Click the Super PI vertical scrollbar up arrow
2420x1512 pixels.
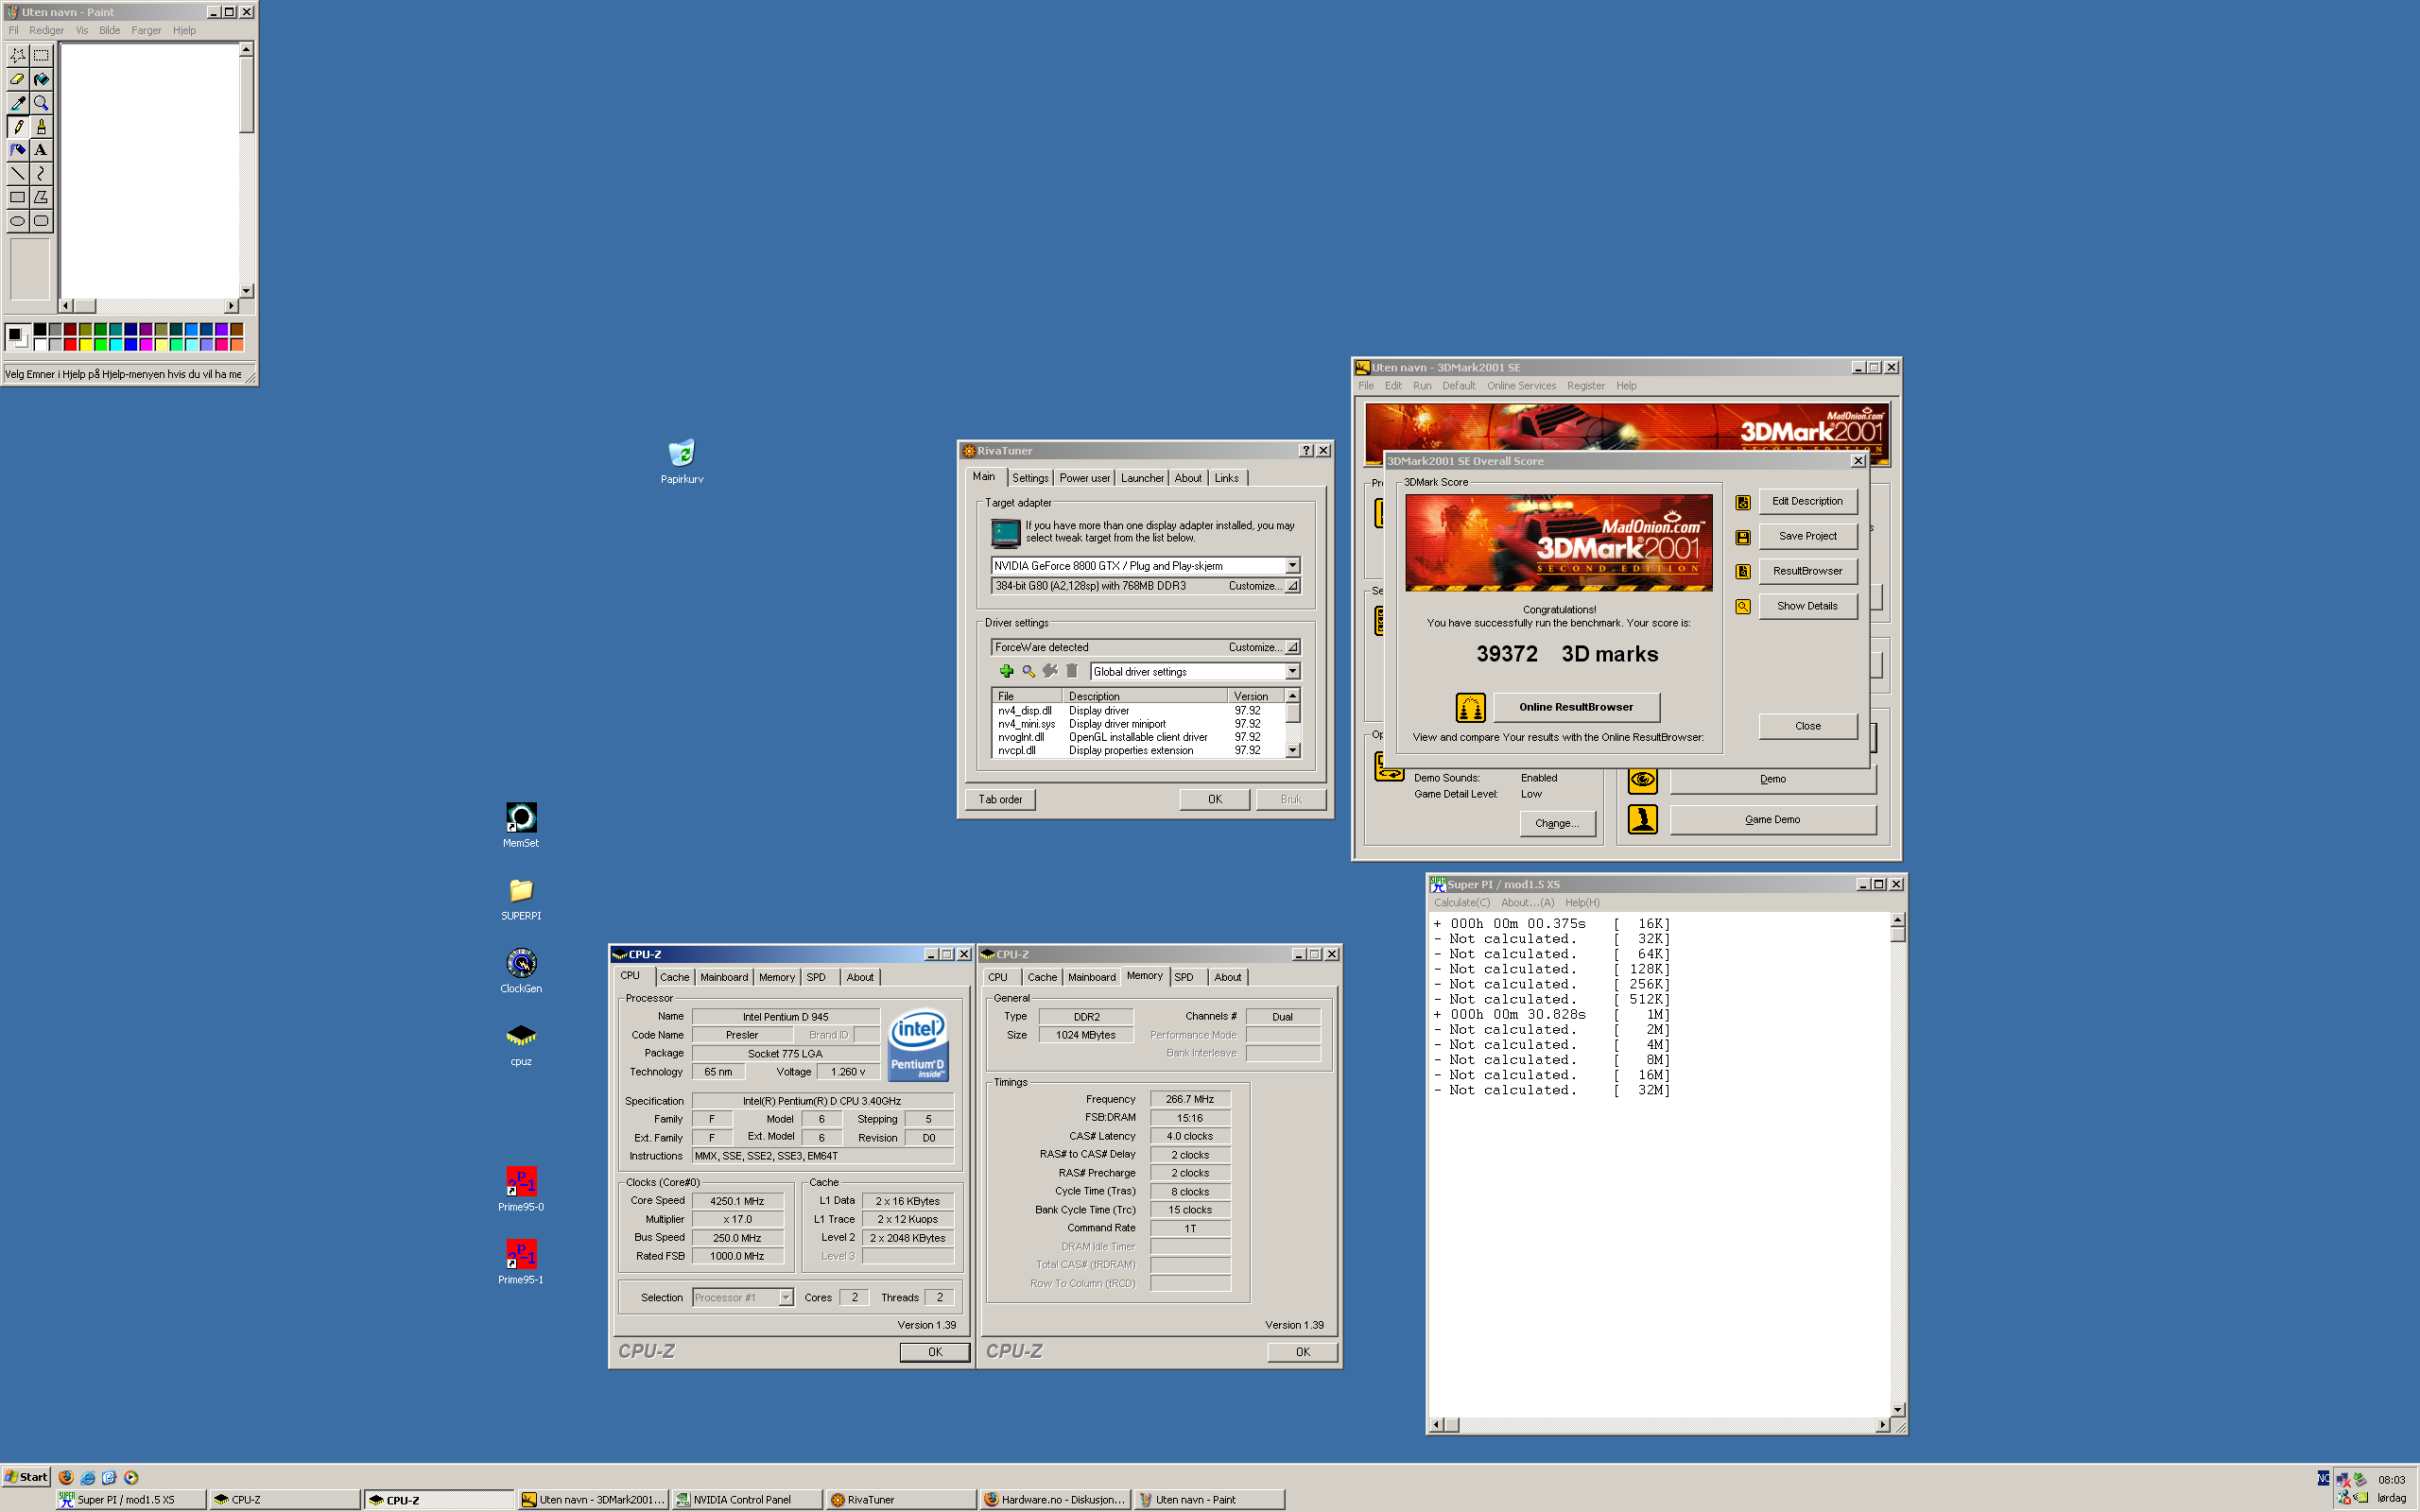(1897, 920)
